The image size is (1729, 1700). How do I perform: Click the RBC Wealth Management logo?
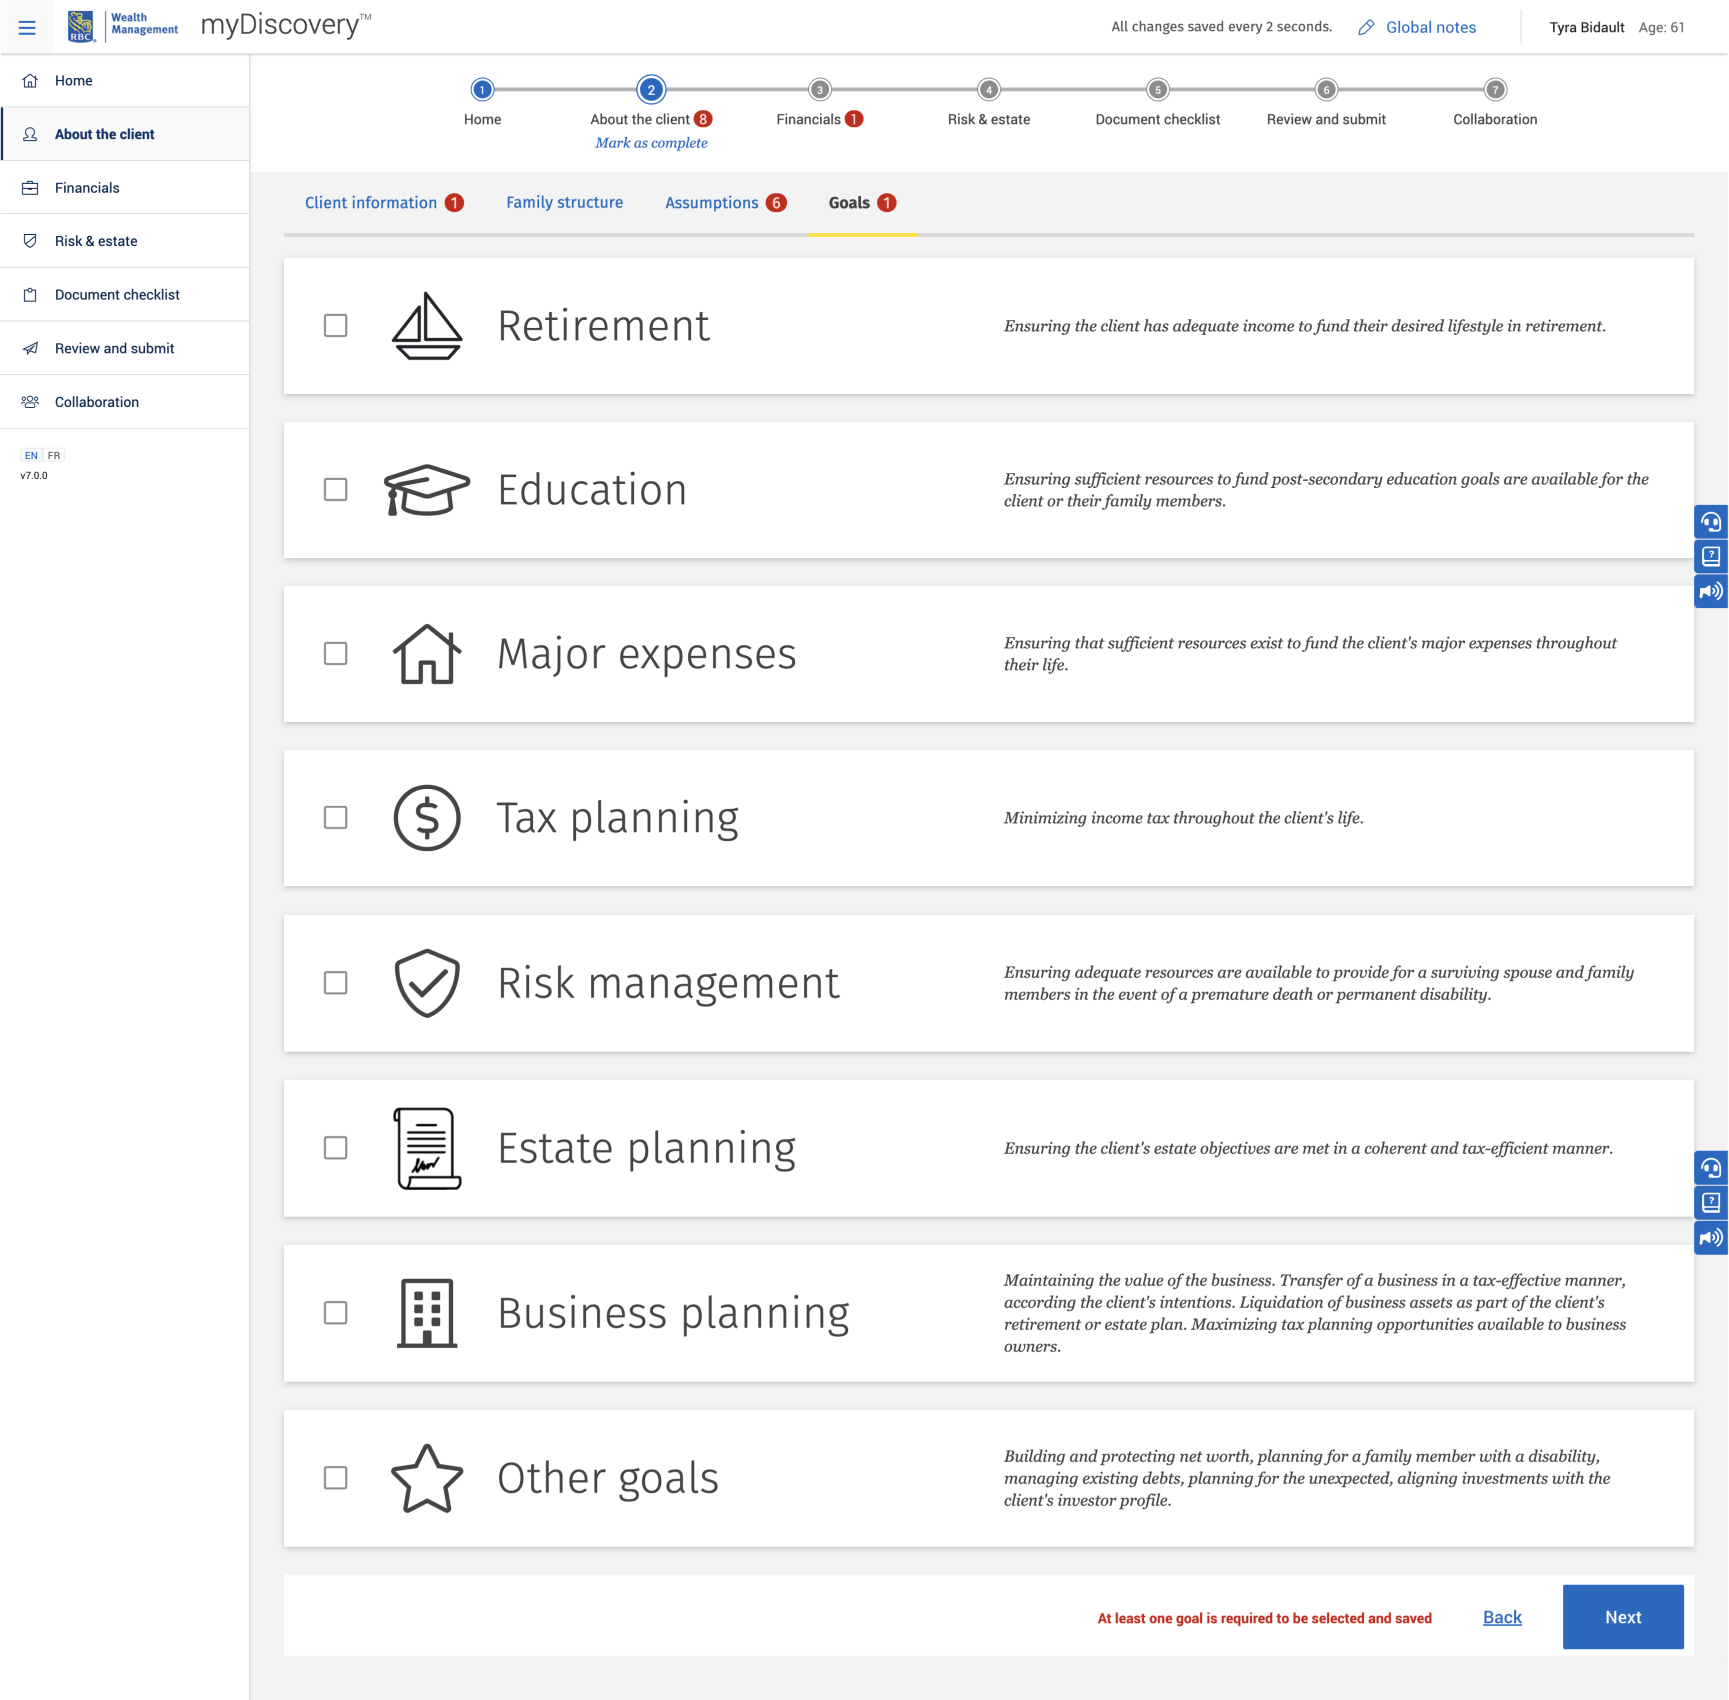point(123,26)
